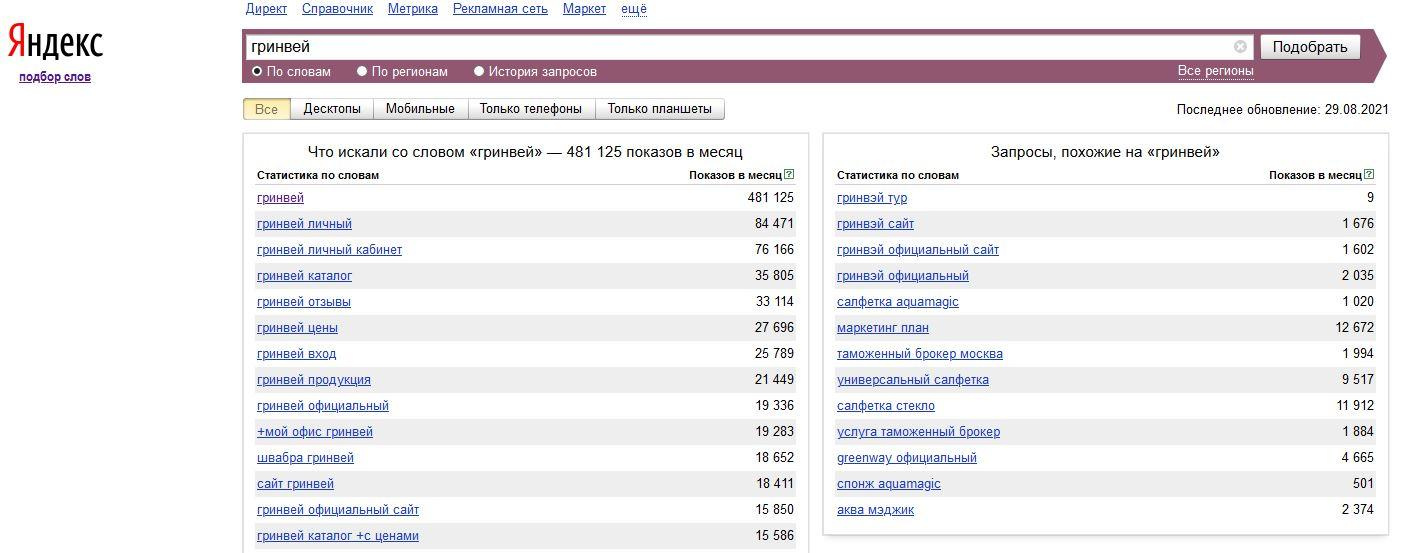Open the сайт гринвей link
This screenshot has height=553, width=1408.
(295, 484)
